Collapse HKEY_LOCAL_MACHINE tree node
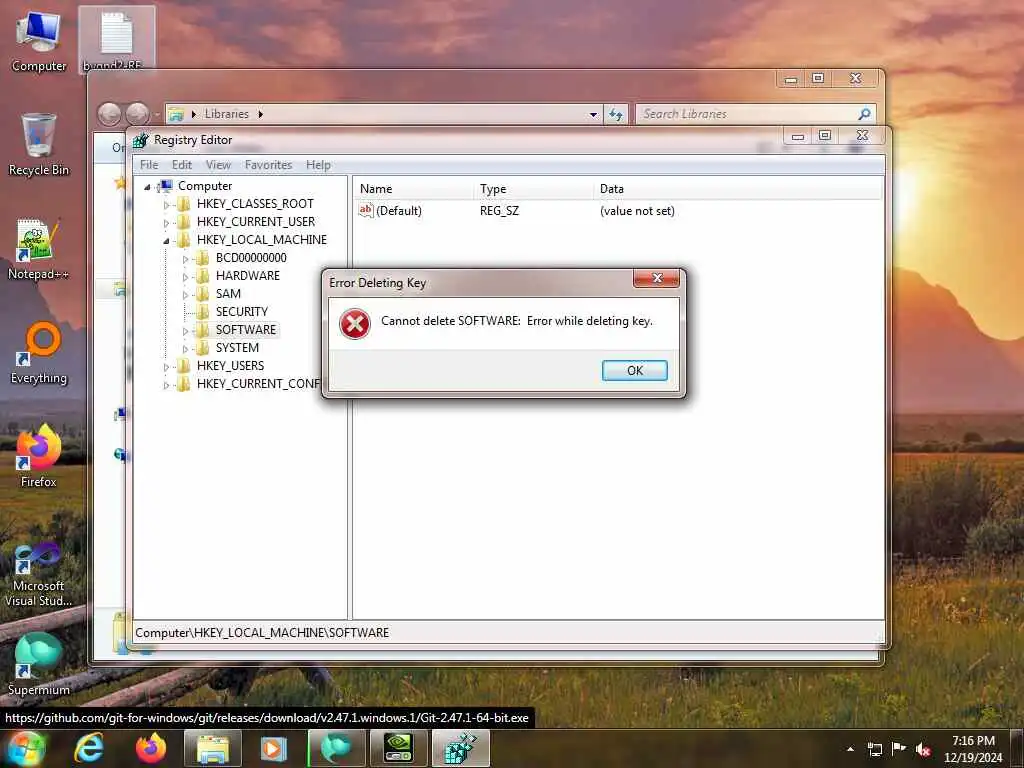 click(167, 240)
